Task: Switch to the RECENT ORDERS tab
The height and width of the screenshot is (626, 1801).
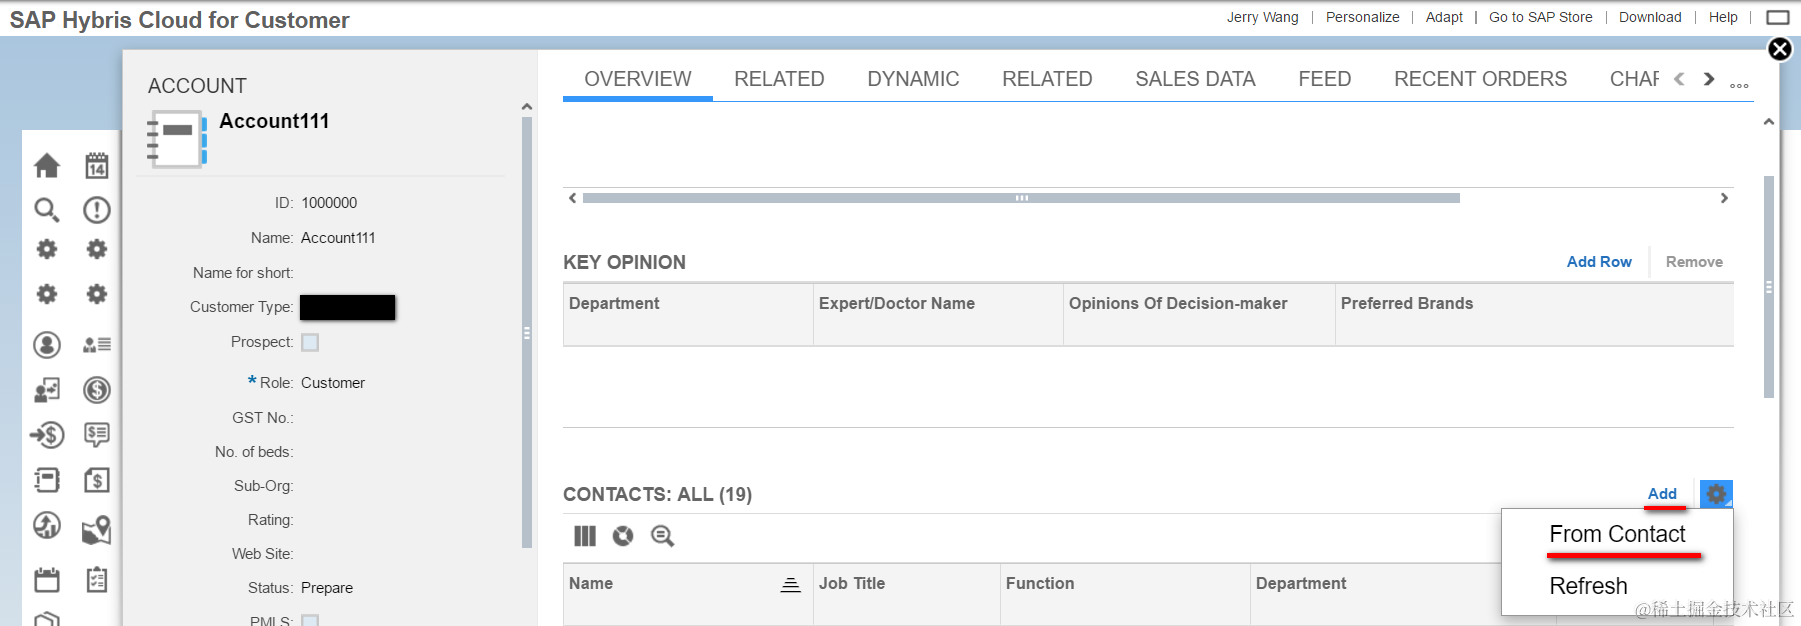Action: click(1481, 79)
